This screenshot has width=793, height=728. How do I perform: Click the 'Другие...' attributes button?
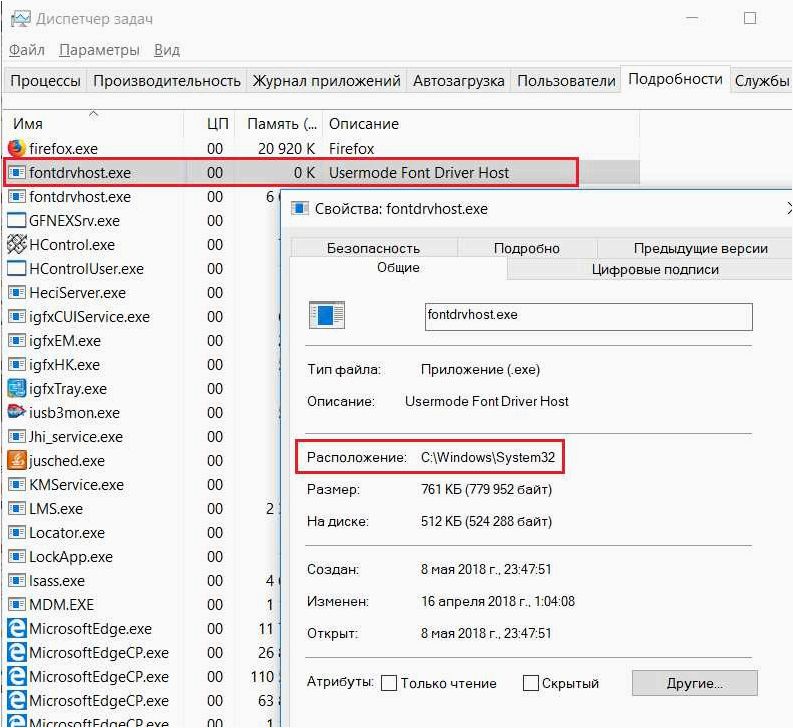tap(694, 683)
